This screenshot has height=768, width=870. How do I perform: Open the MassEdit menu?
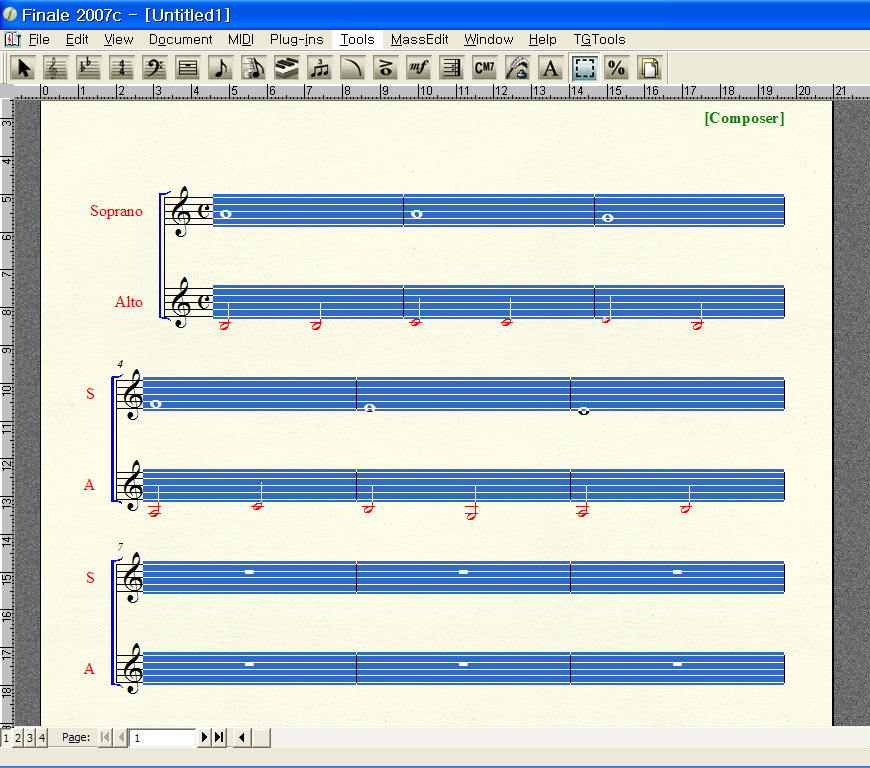click(x=419, y=40)
